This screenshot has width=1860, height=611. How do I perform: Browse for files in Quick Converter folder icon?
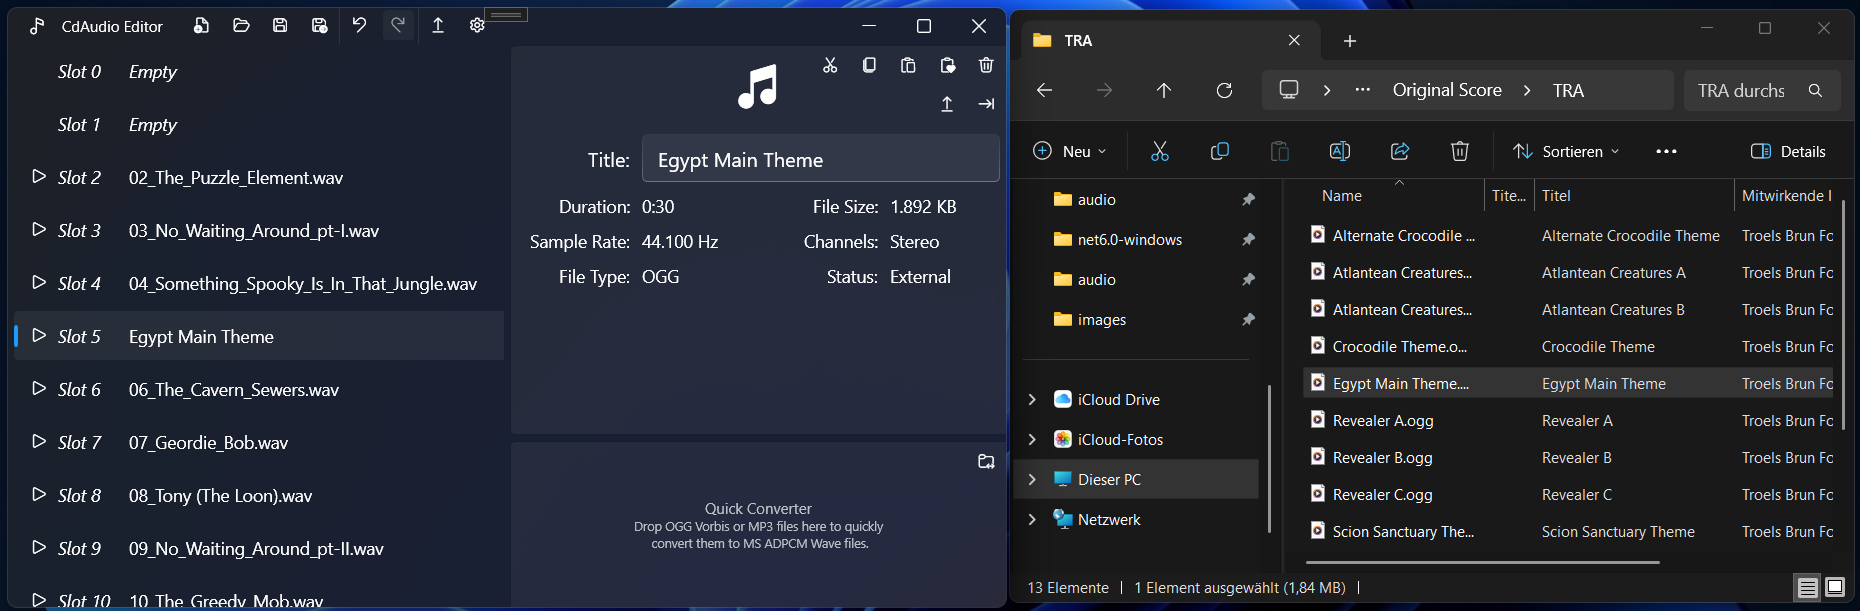tap(986, 461)
